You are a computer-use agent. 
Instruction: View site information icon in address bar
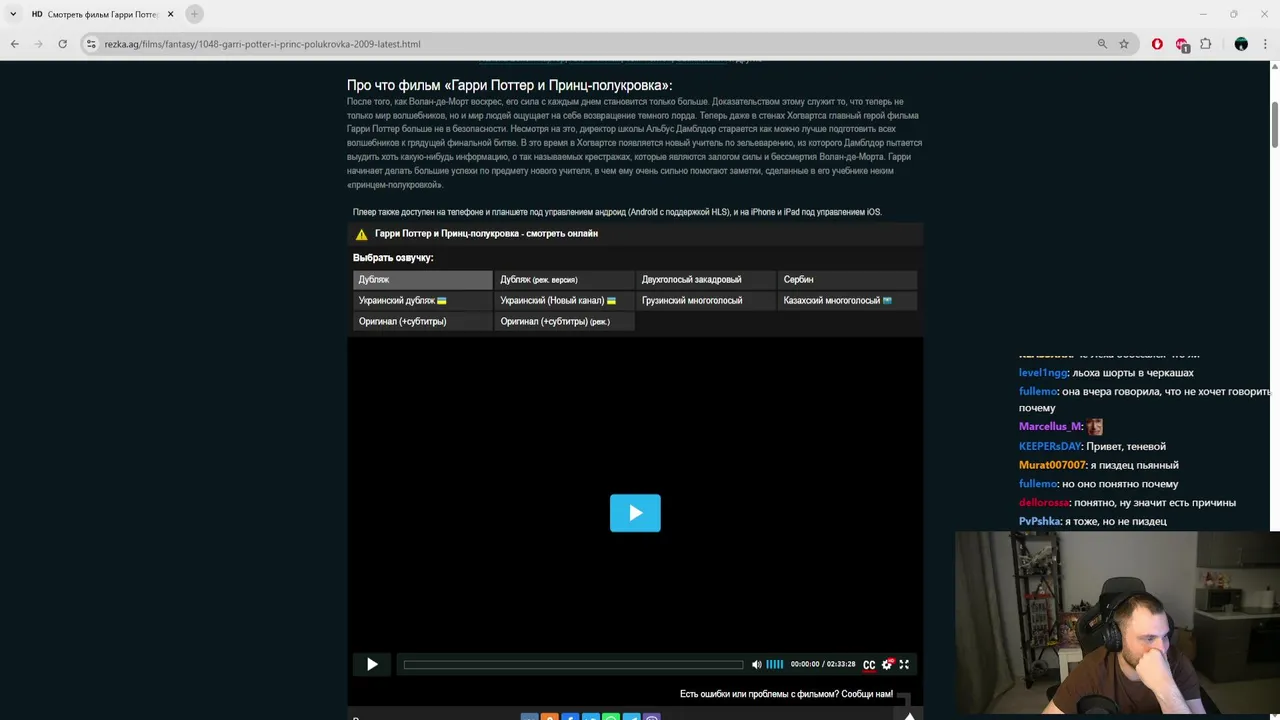91,44
